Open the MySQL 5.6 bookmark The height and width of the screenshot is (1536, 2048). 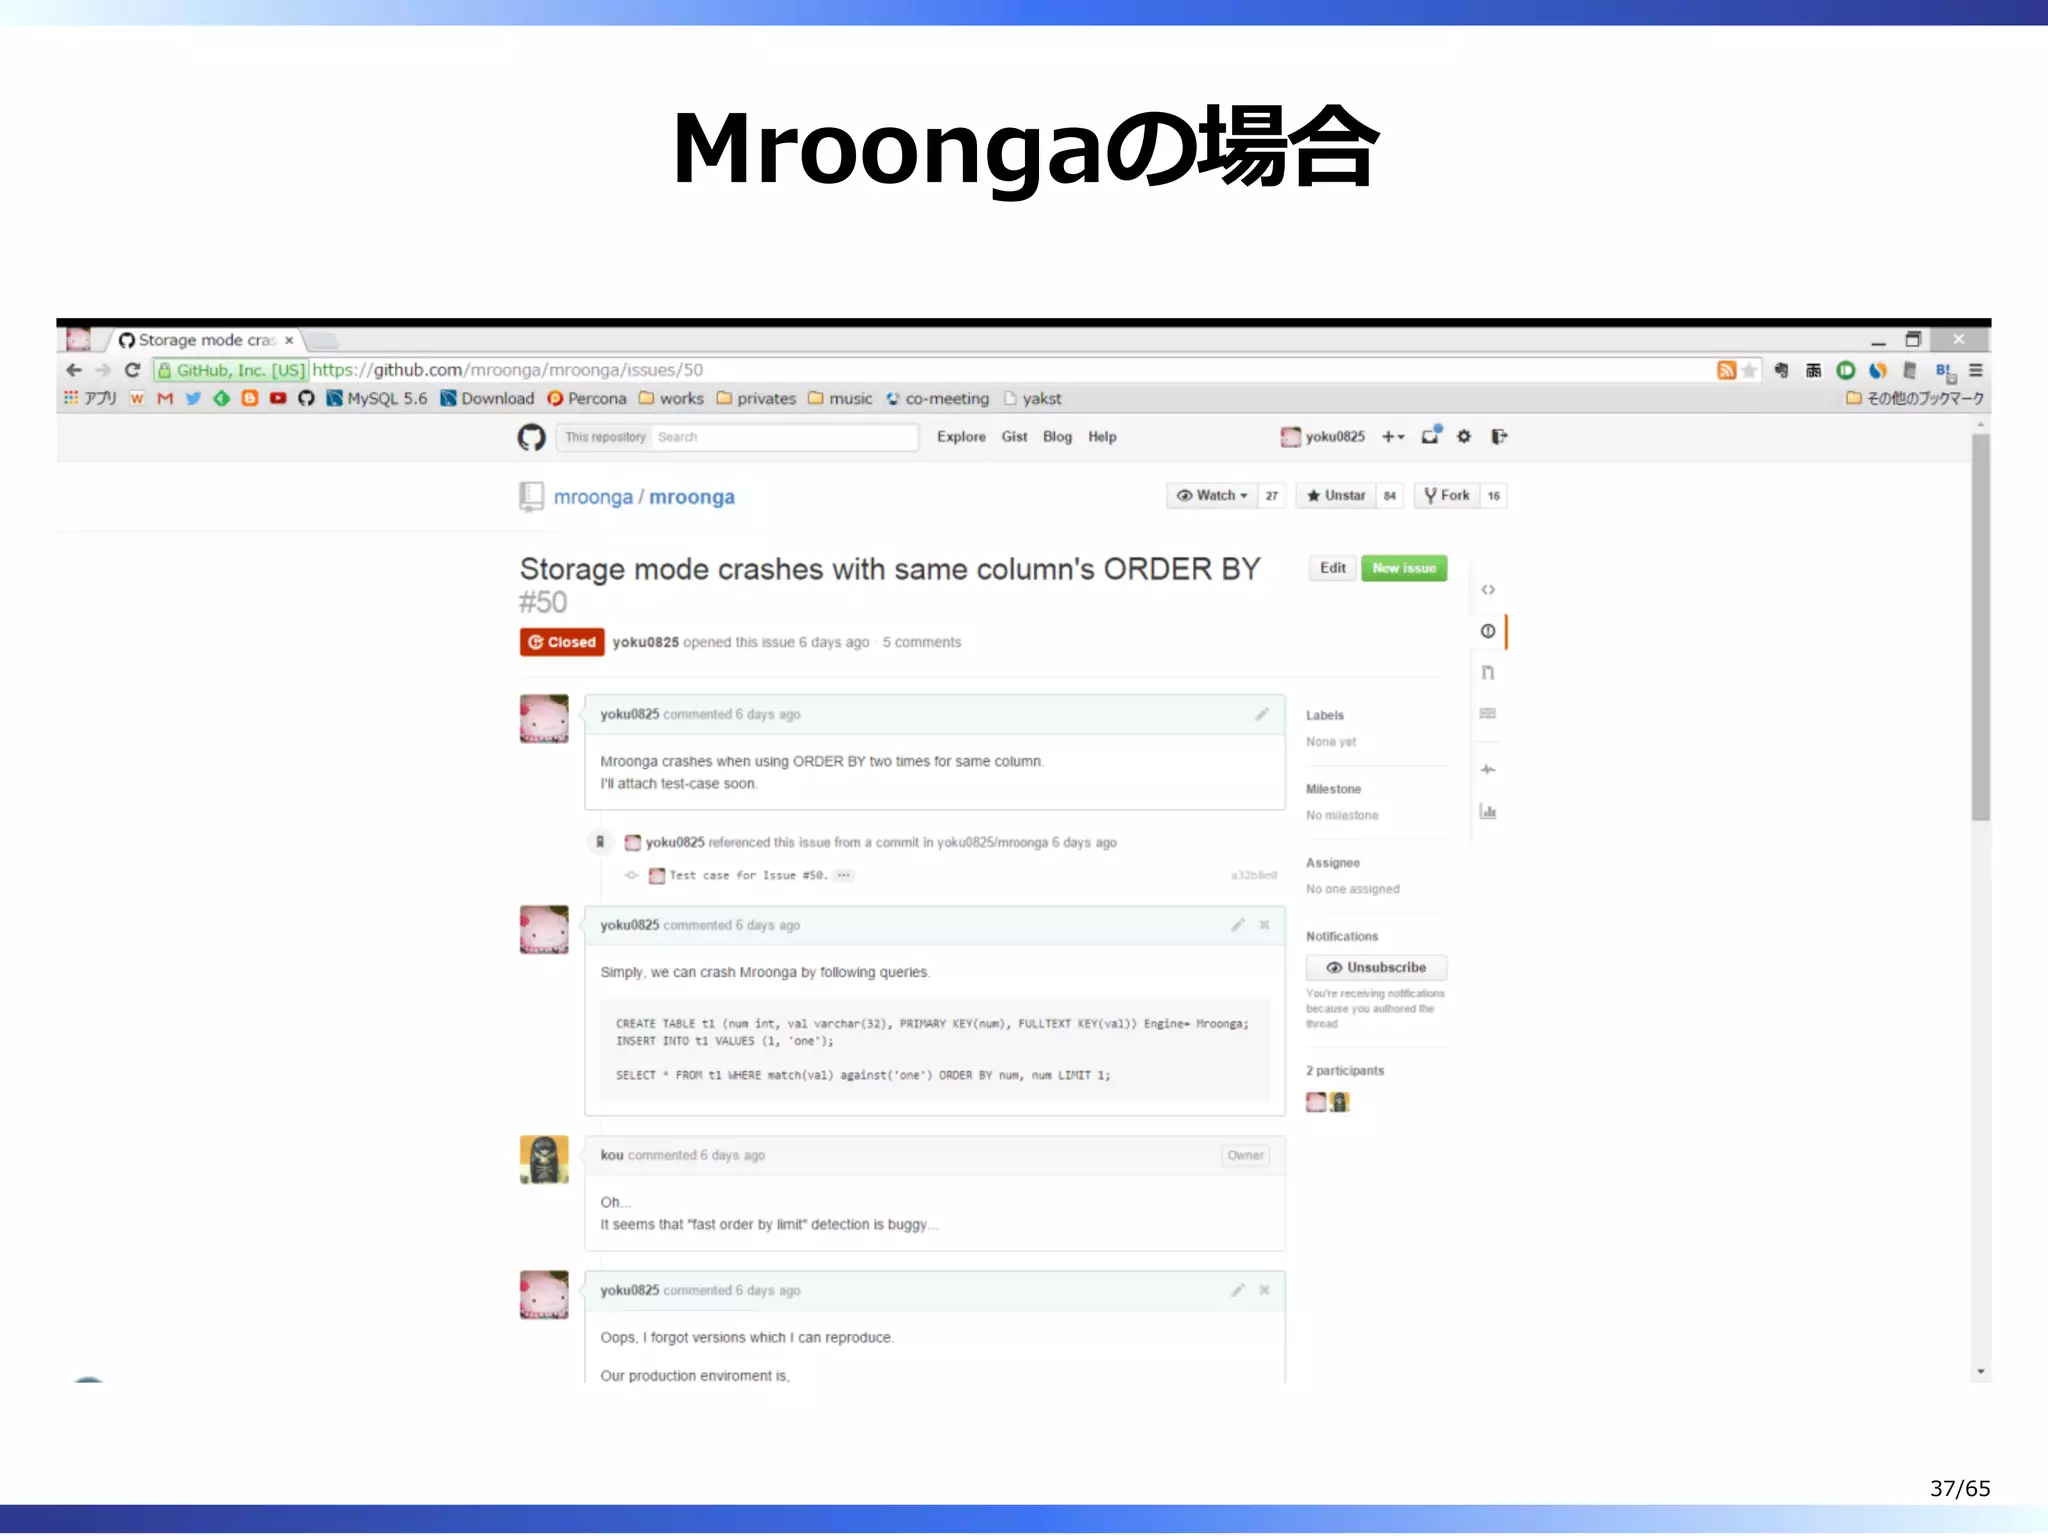coord(377,398)
